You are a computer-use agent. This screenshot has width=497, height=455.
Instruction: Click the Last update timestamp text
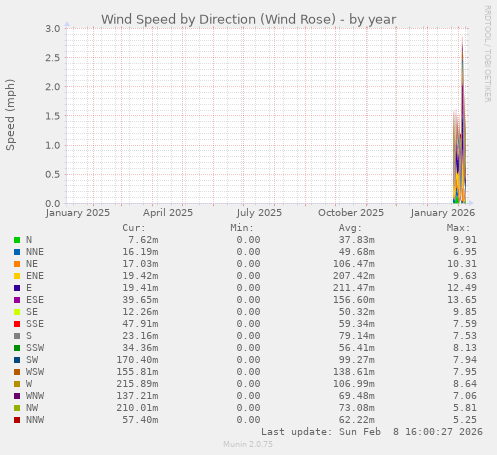[372, 432]
